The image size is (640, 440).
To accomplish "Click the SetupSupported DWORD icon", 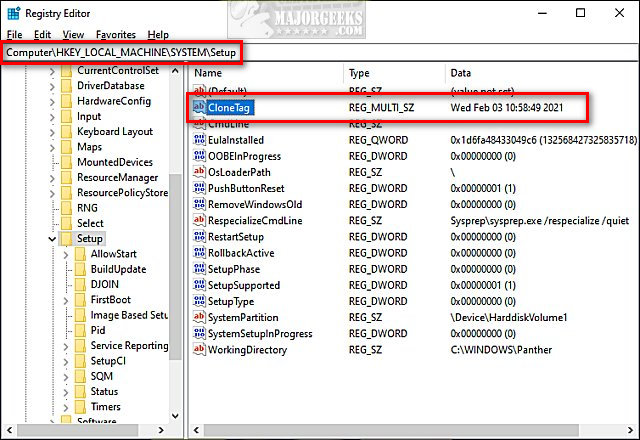I will point(199,285).
